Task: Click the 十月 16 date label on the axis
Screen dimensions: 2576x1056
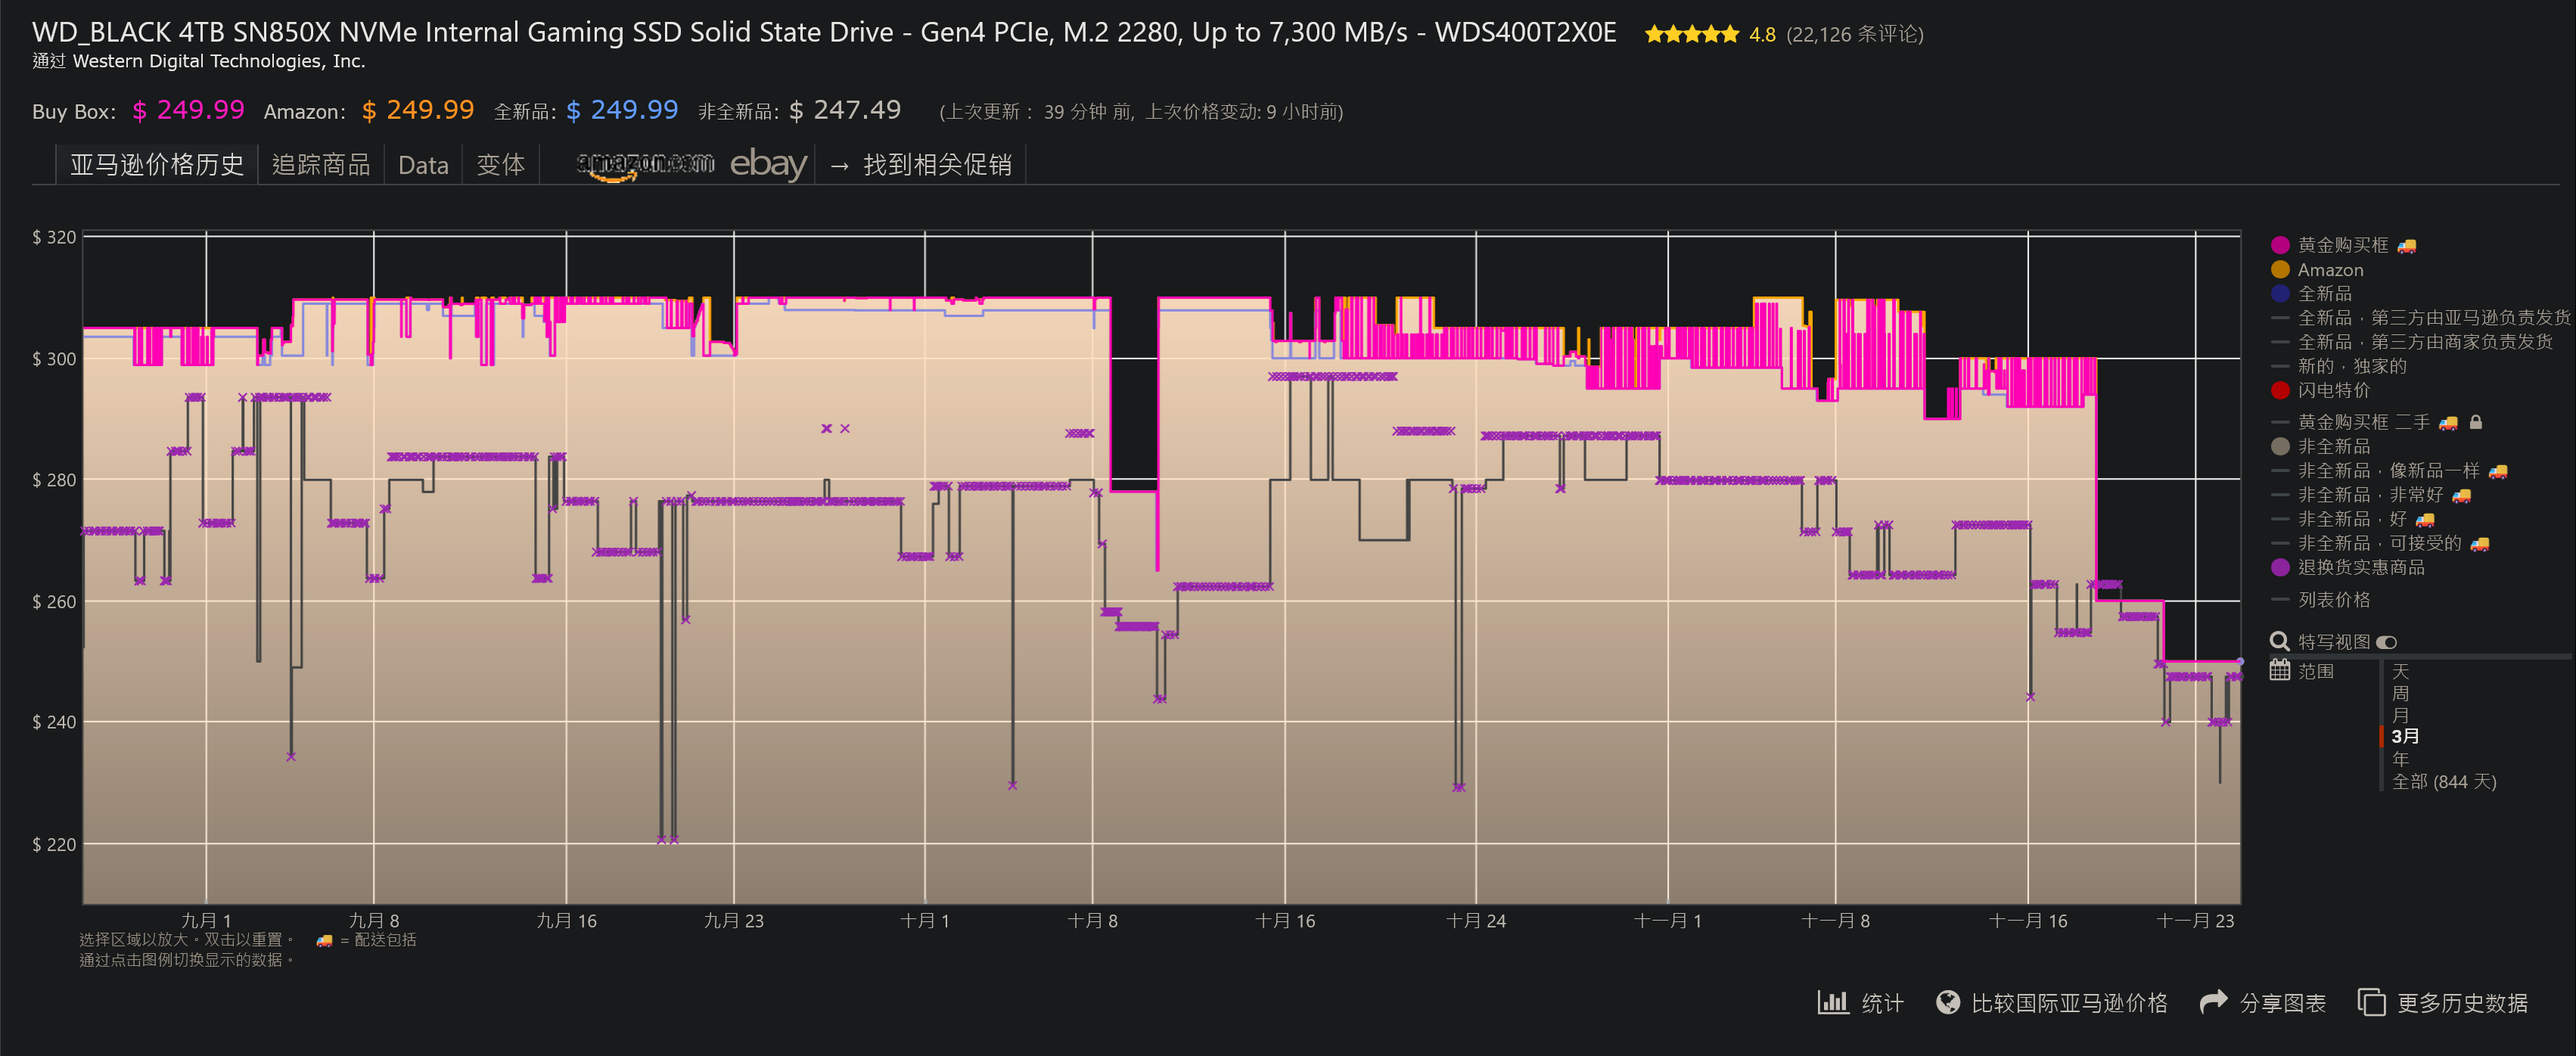Action: pyautogui.click(x=1285, y=921)
